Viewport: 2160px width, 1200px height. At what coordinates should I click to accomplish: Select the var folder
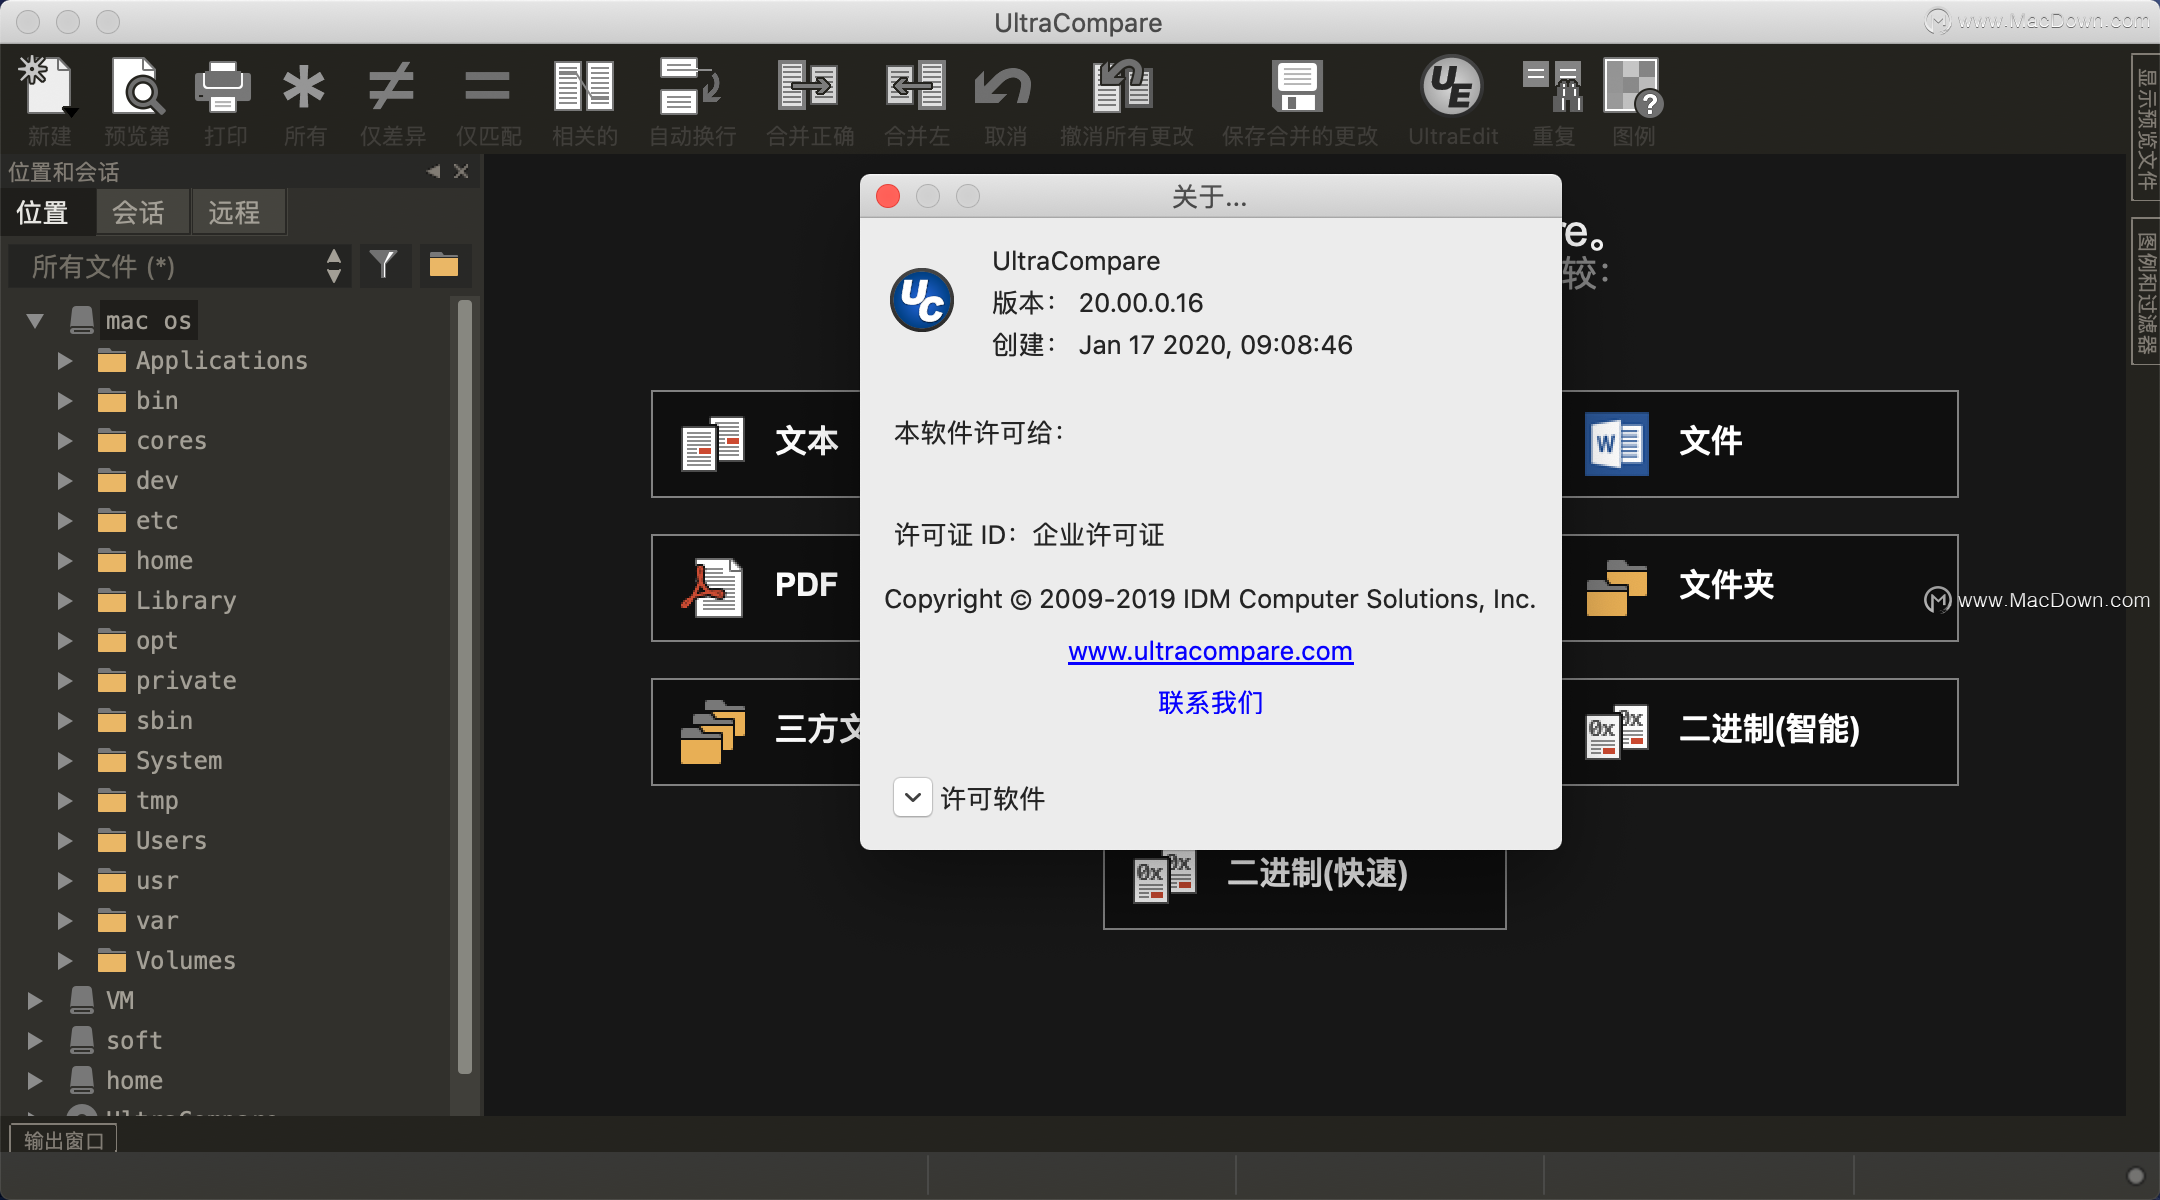pos(157,921)
